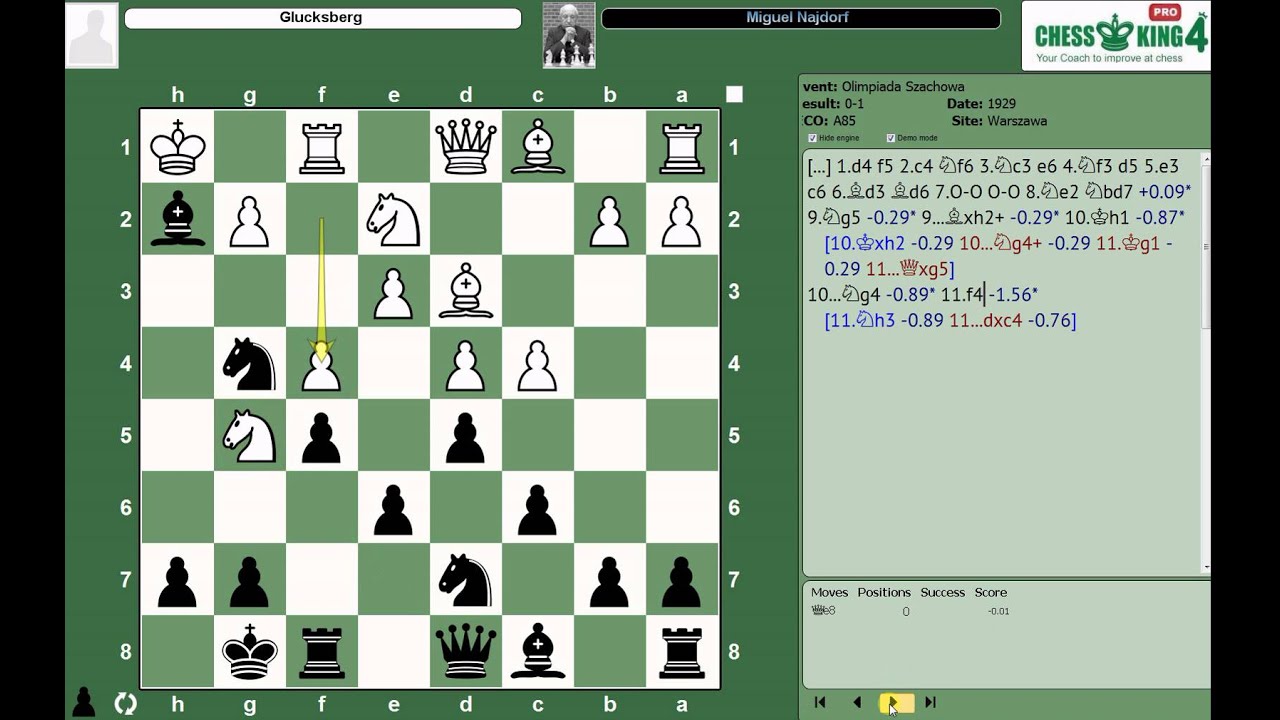Screen dimensions: 1280x720
Task: Jump to the last move of the game
Action: [x=930, y=703]
